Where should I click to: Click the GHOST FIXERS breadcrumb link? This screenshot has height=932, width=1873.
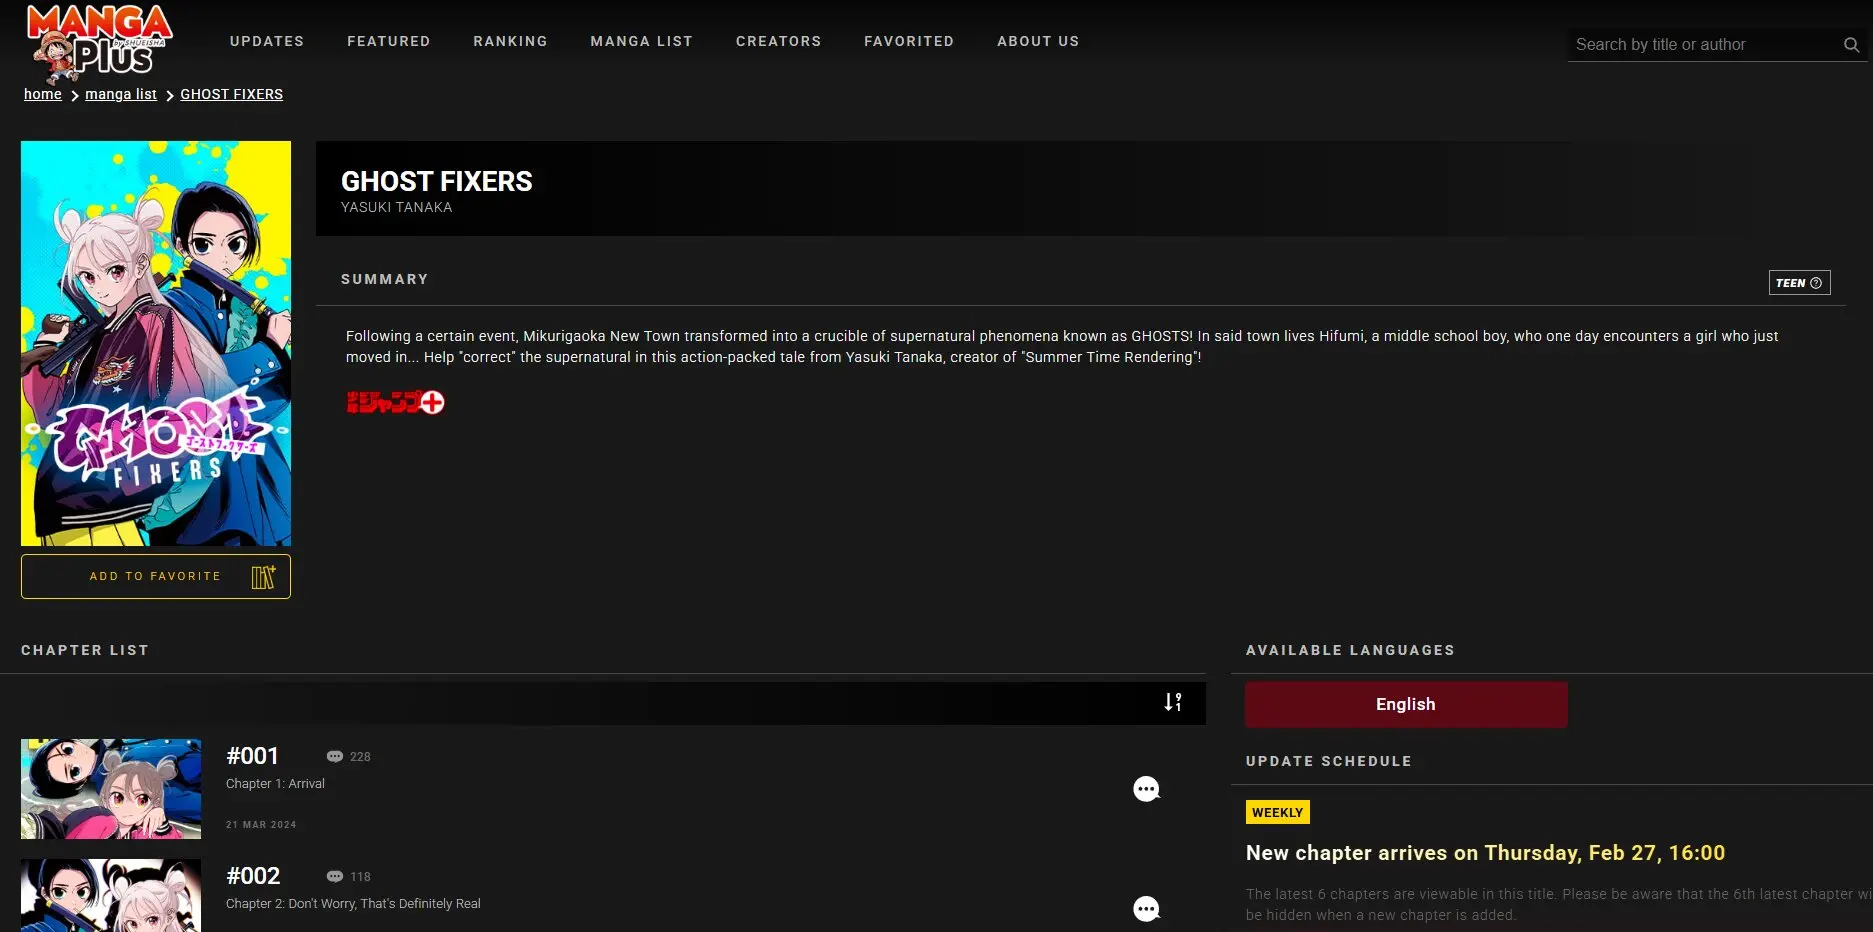click(x=232, y=94)
